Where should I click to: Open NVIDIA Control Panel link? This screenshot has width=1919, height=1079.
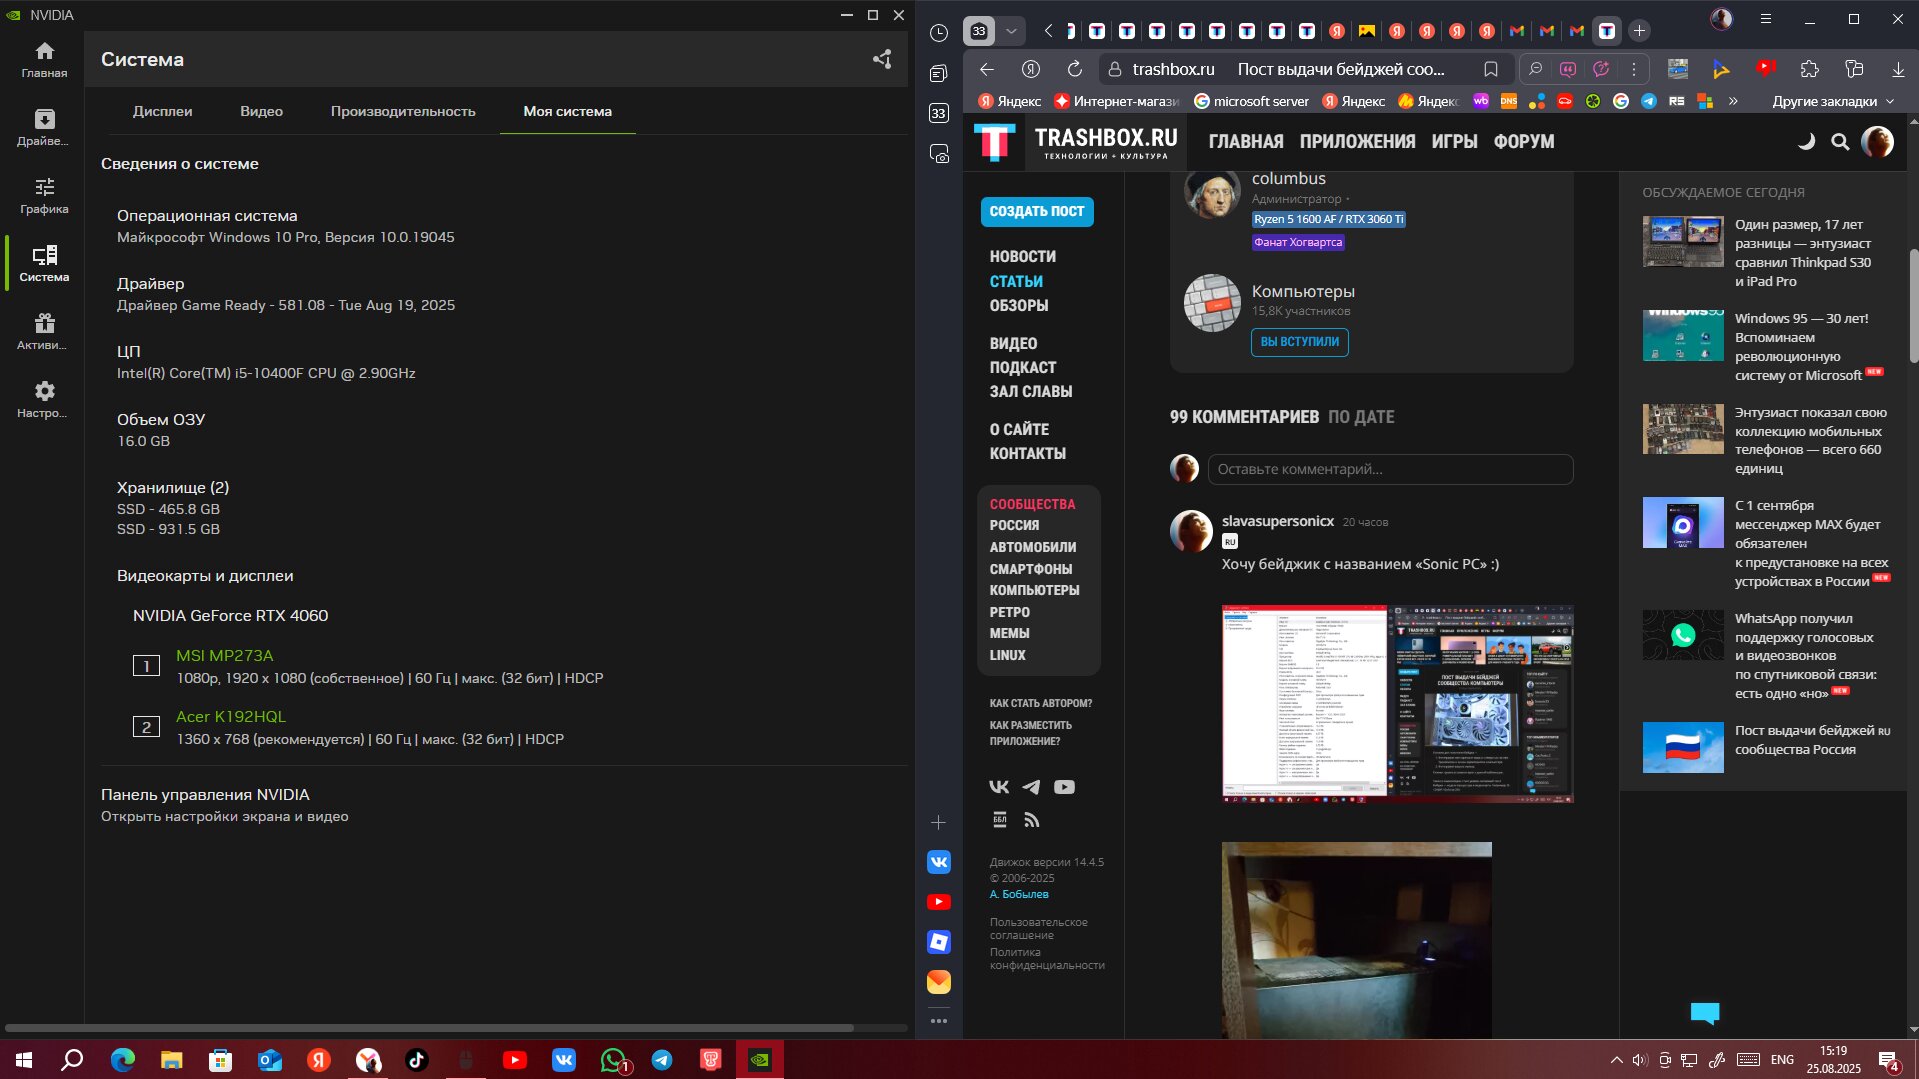pyautogui.click(x=205, y=795)
